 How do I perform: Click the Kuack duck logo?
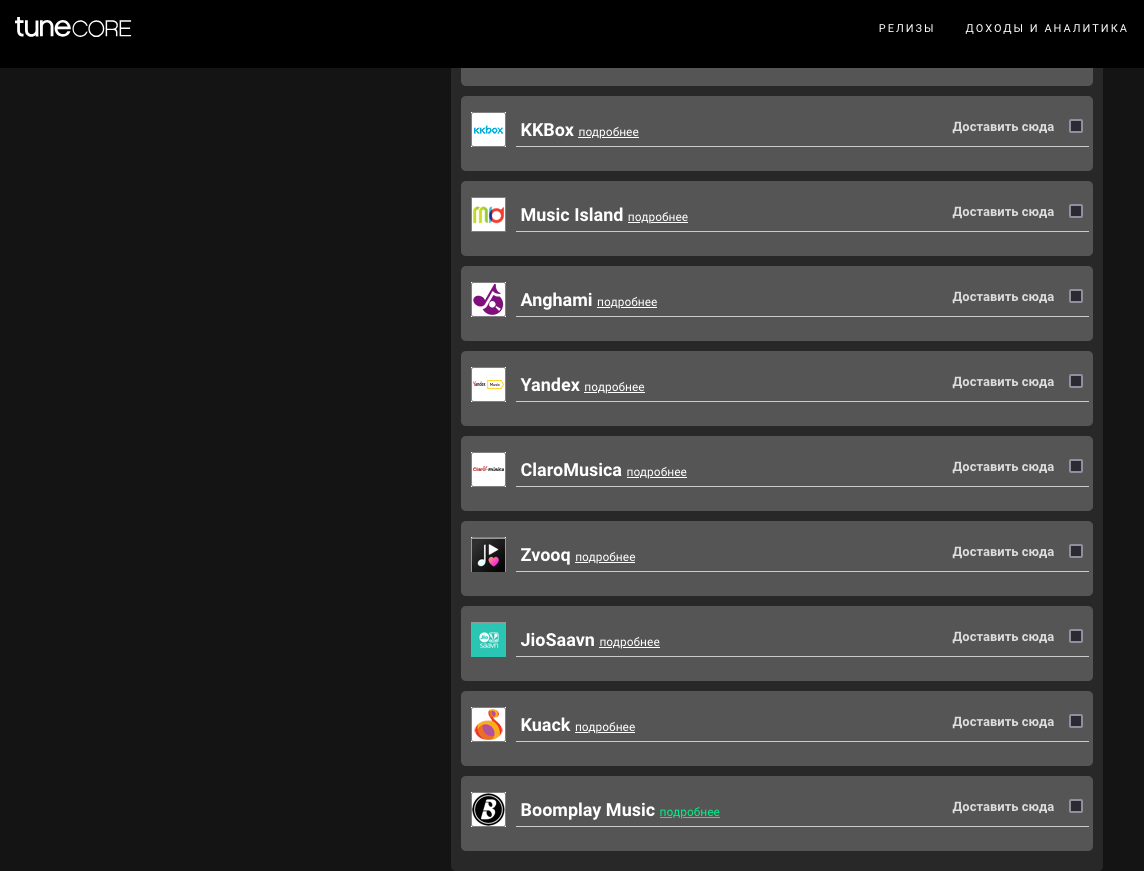tap(488, 724)
